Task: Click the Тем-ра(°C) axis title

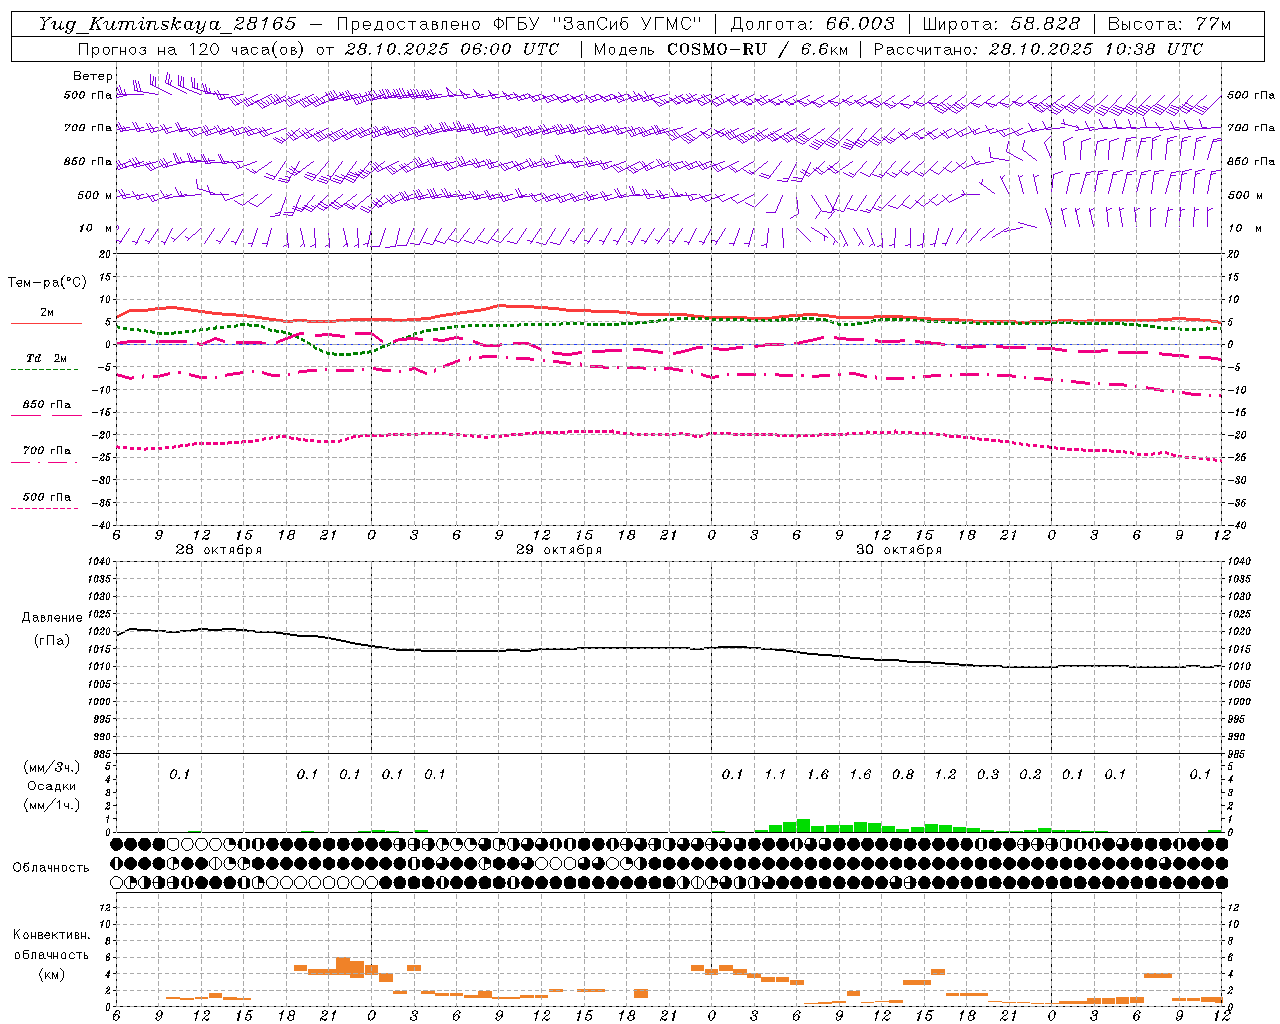Action: (x=47, y=283)
